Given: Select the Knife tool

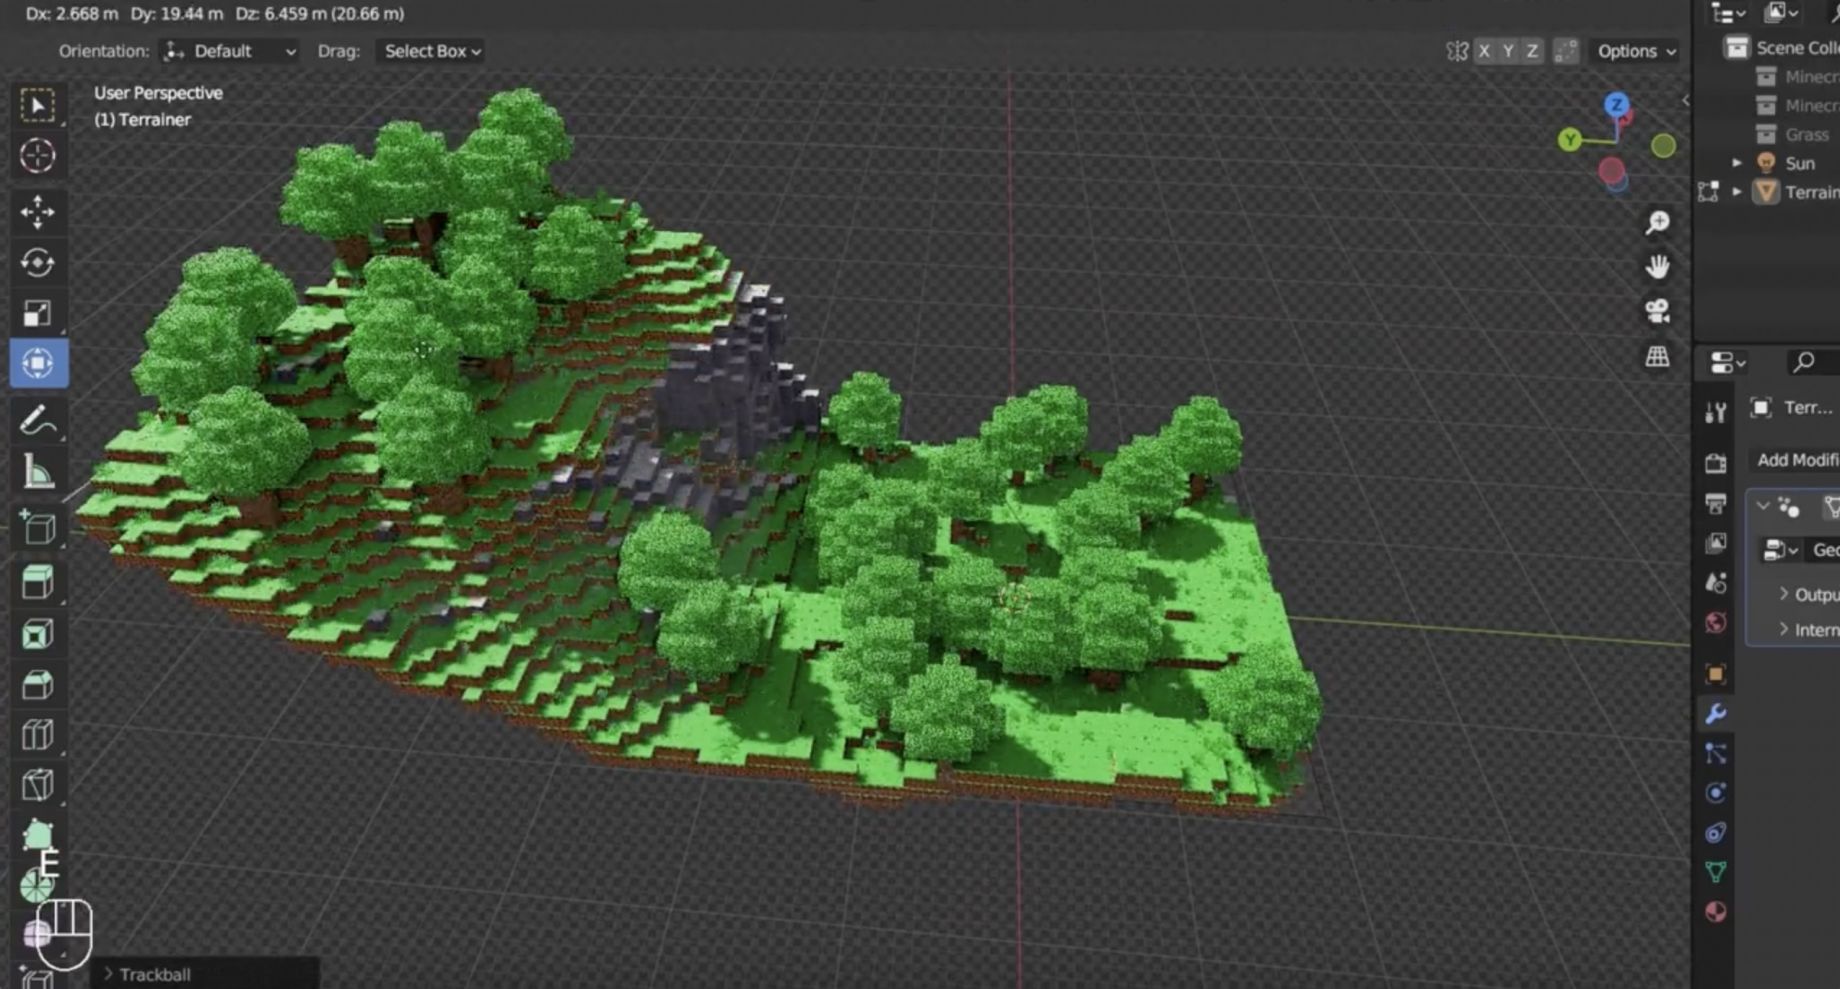Looking at the screenshot, I should [38, 785].
